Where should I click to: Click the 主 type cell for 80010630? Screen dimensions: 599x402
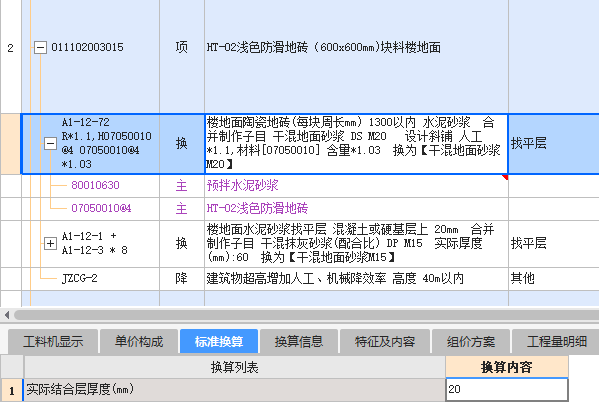coord(181,186)
